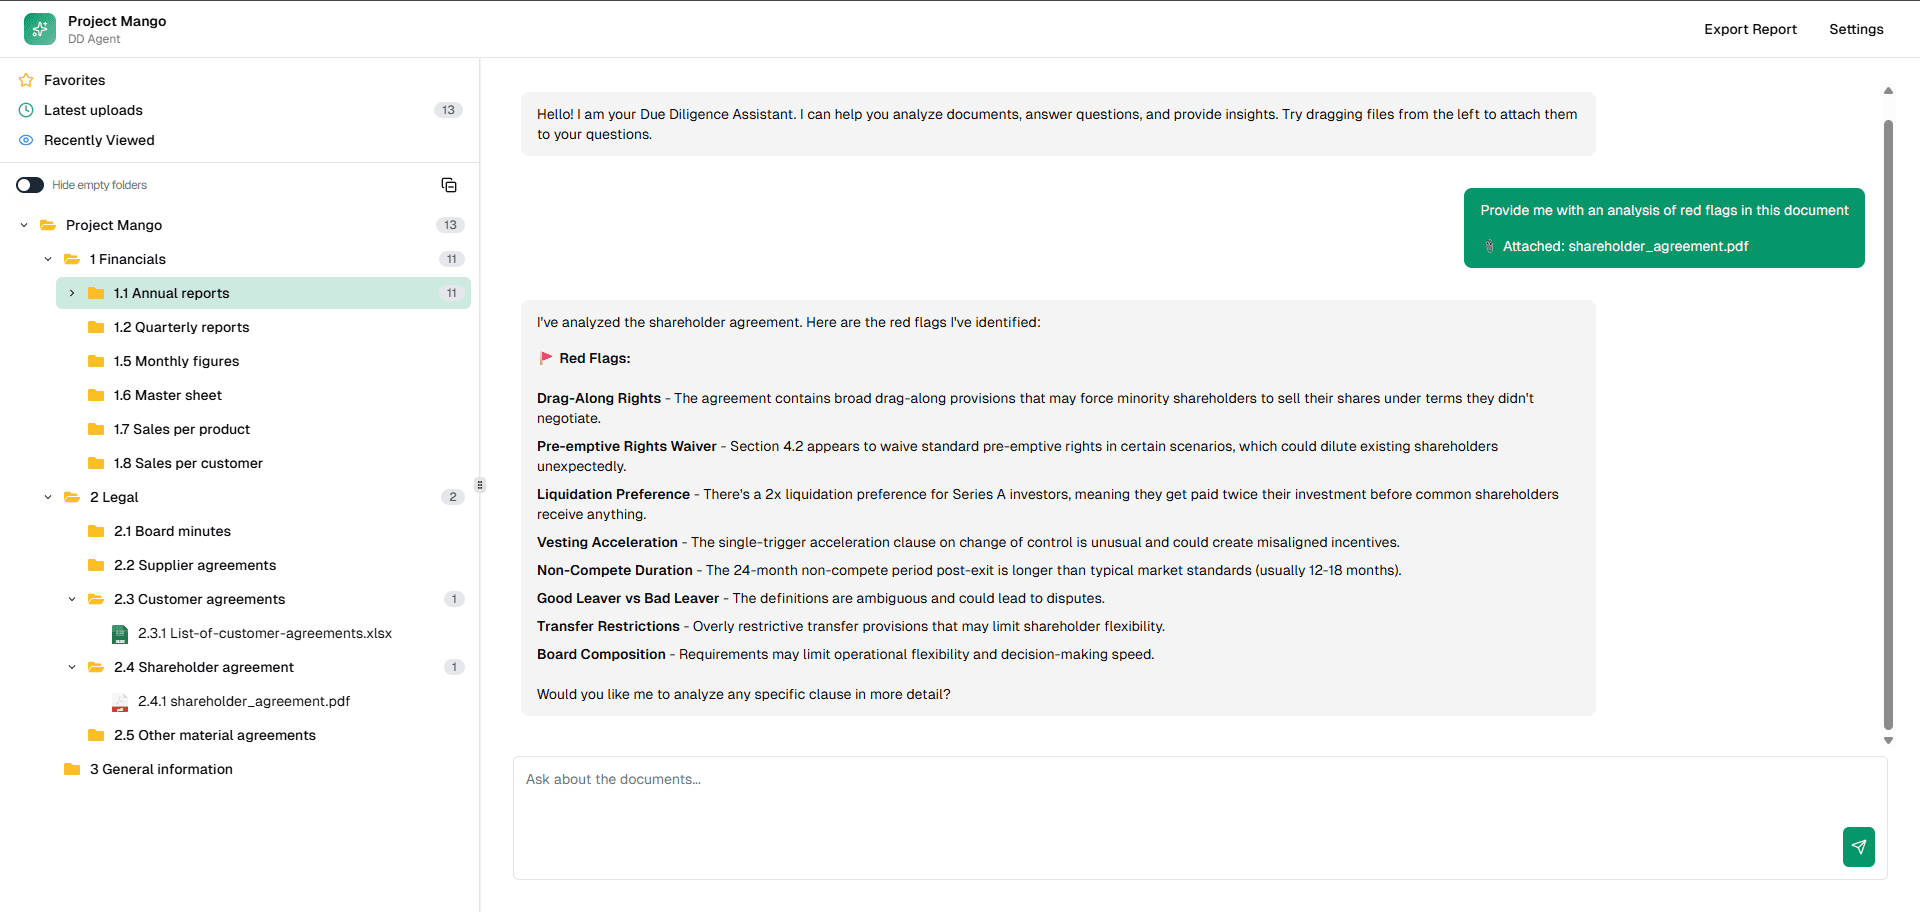1920x912 pixels.
Task: Click Export Report in the header
Action: (1750, 29)
